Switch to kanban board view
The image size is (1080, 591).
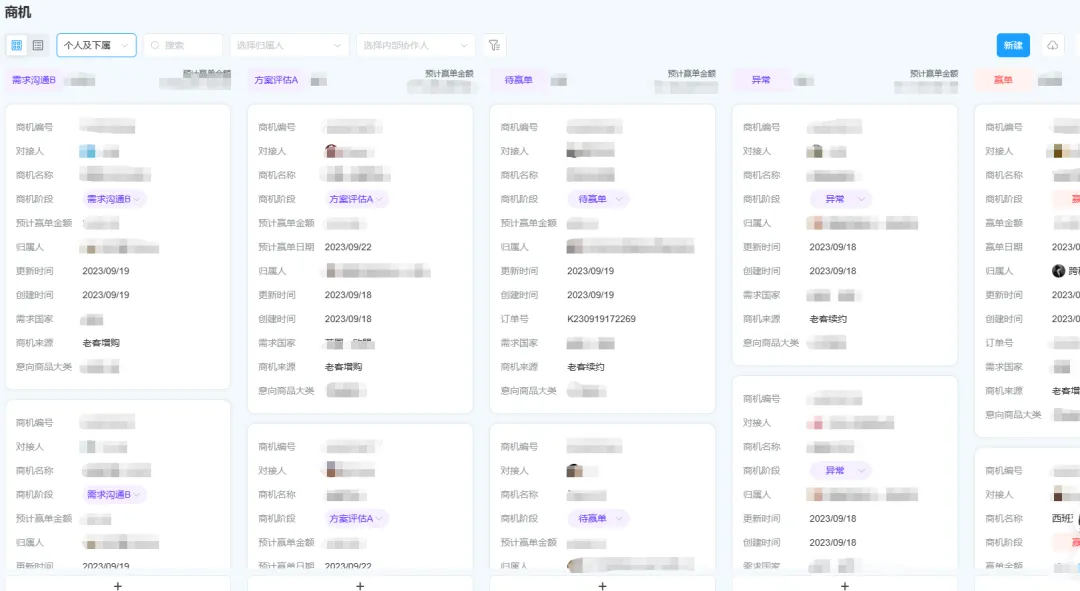tap(17, 45)
